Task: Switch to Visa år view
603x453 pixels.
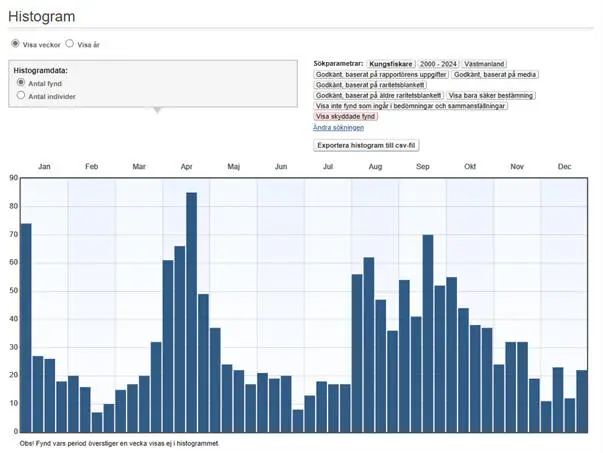Action: coord(70,44)
